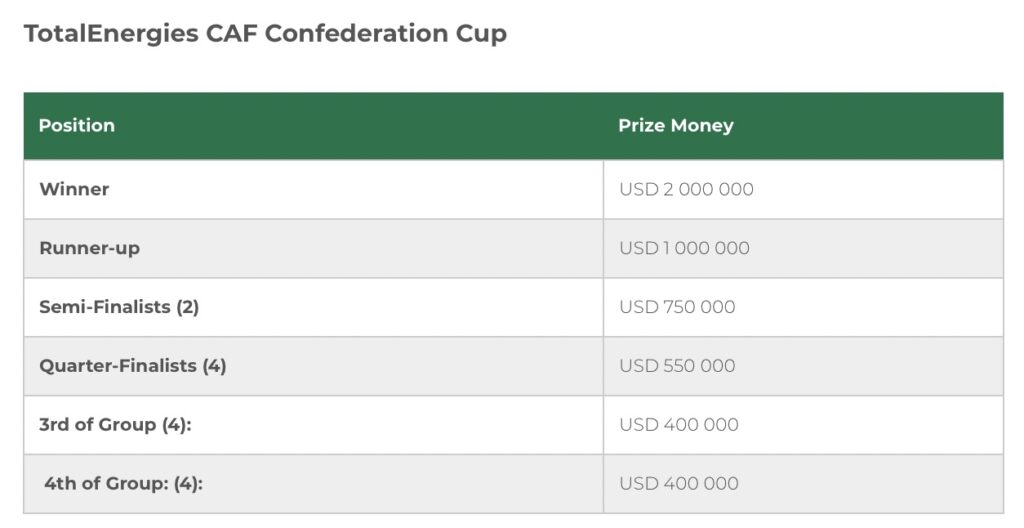1024x528 pixels.
Task: Click the word 'Cup' in the heading
Action: coord(483,34)
